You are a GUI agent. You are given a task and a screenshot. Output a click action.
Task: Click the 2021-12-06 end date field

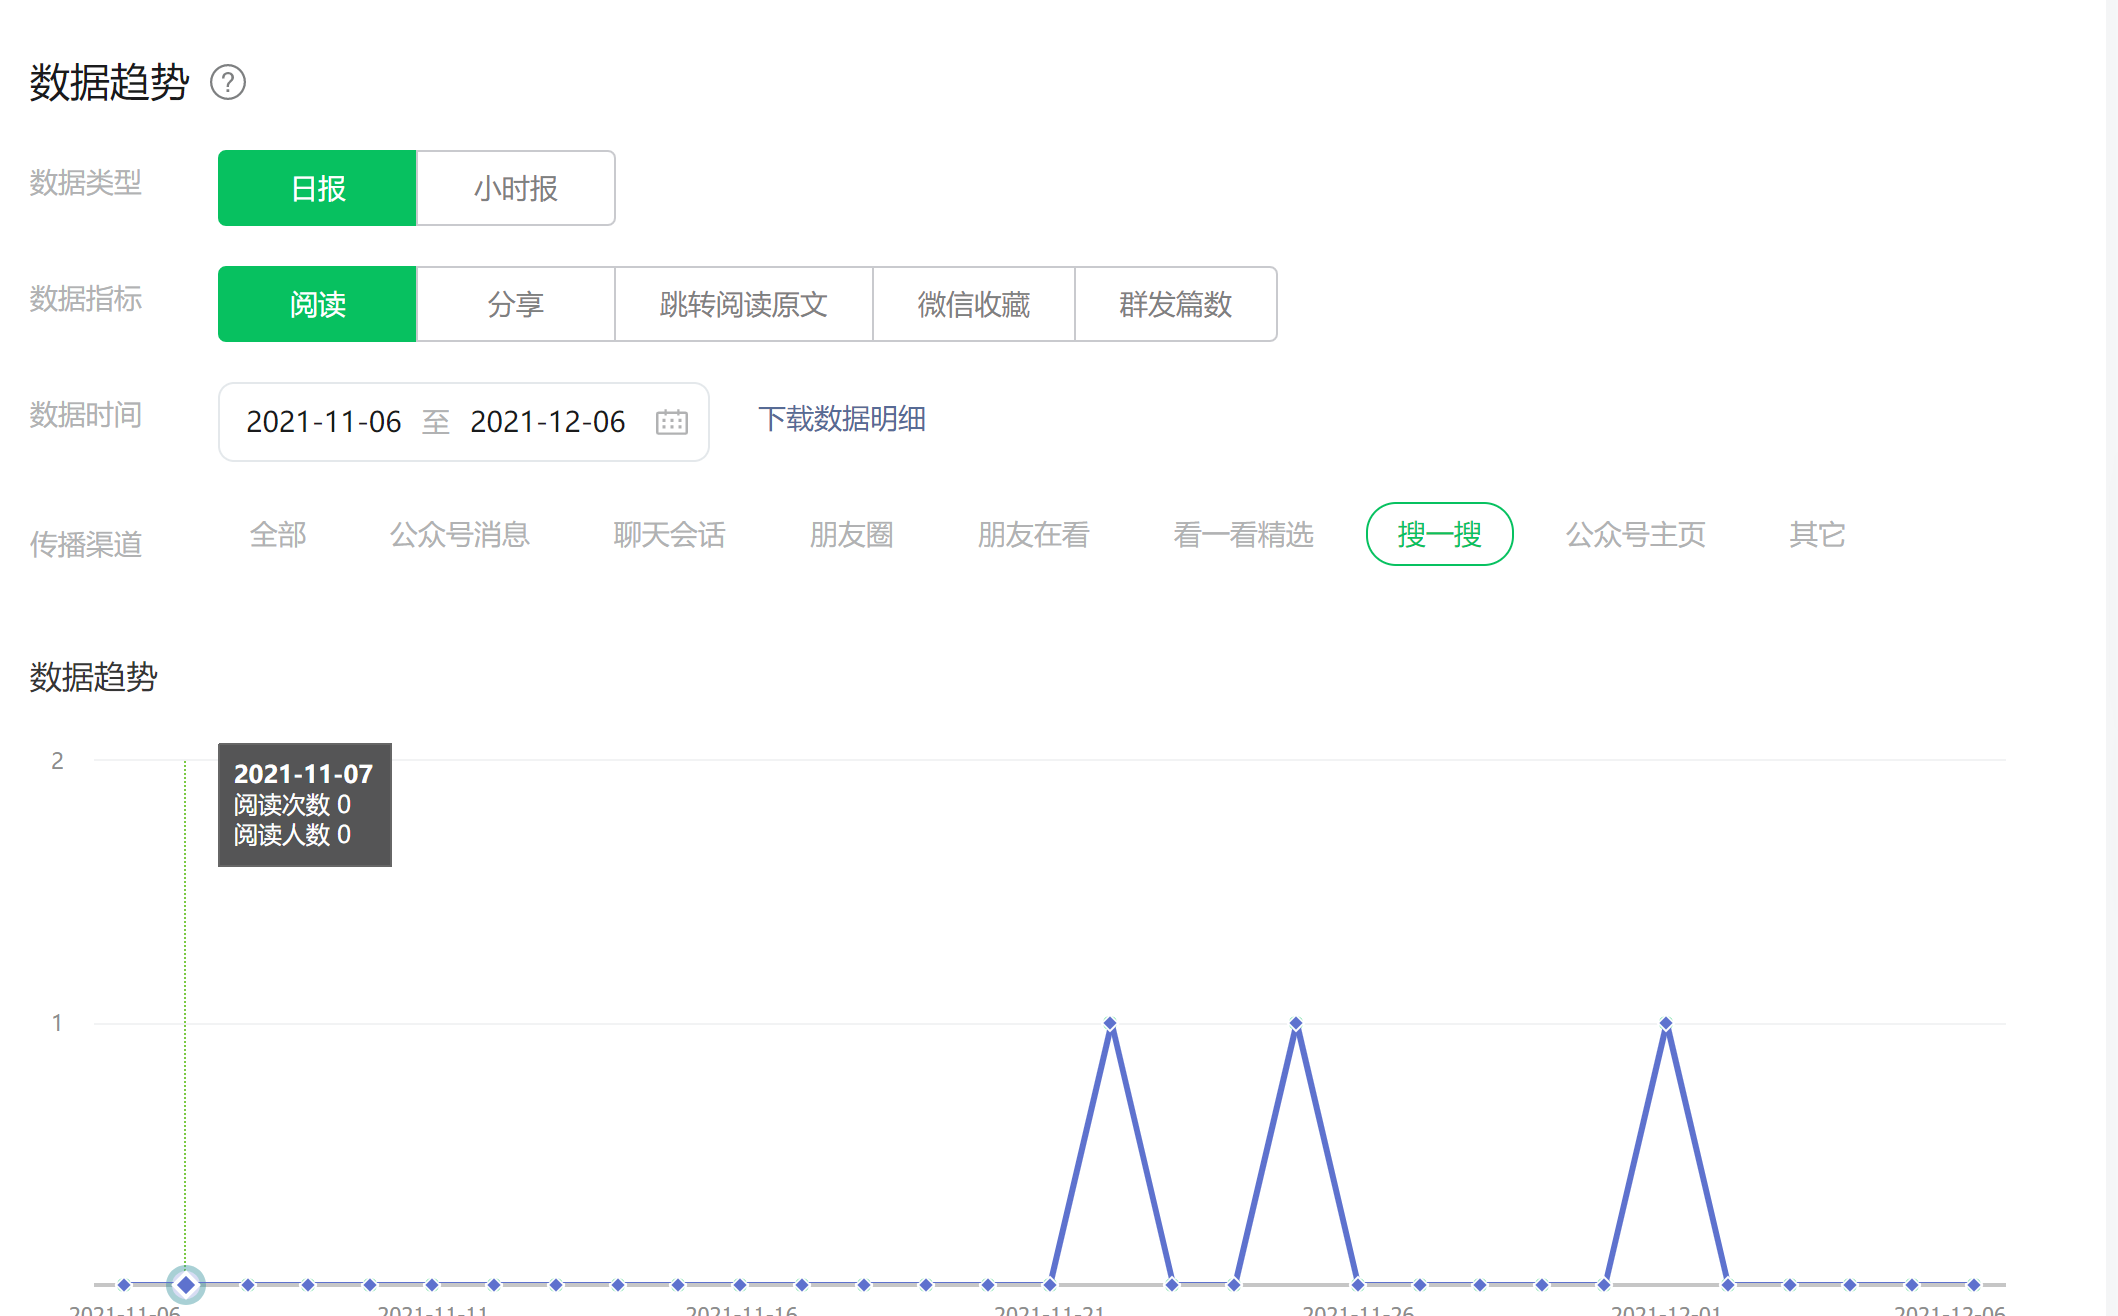547,422
